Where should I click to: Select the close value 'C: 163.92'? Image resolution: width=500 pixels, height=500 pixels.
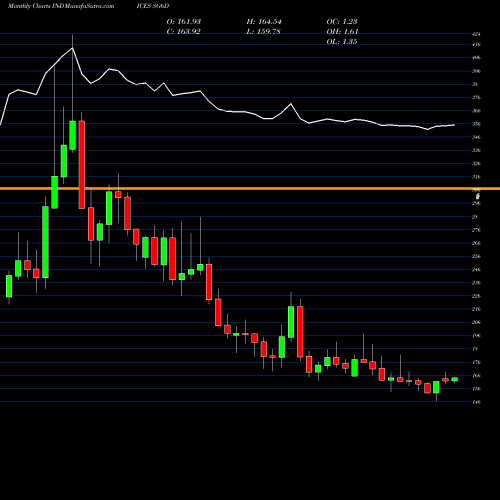pyautogui.click(x=184, y=32)
